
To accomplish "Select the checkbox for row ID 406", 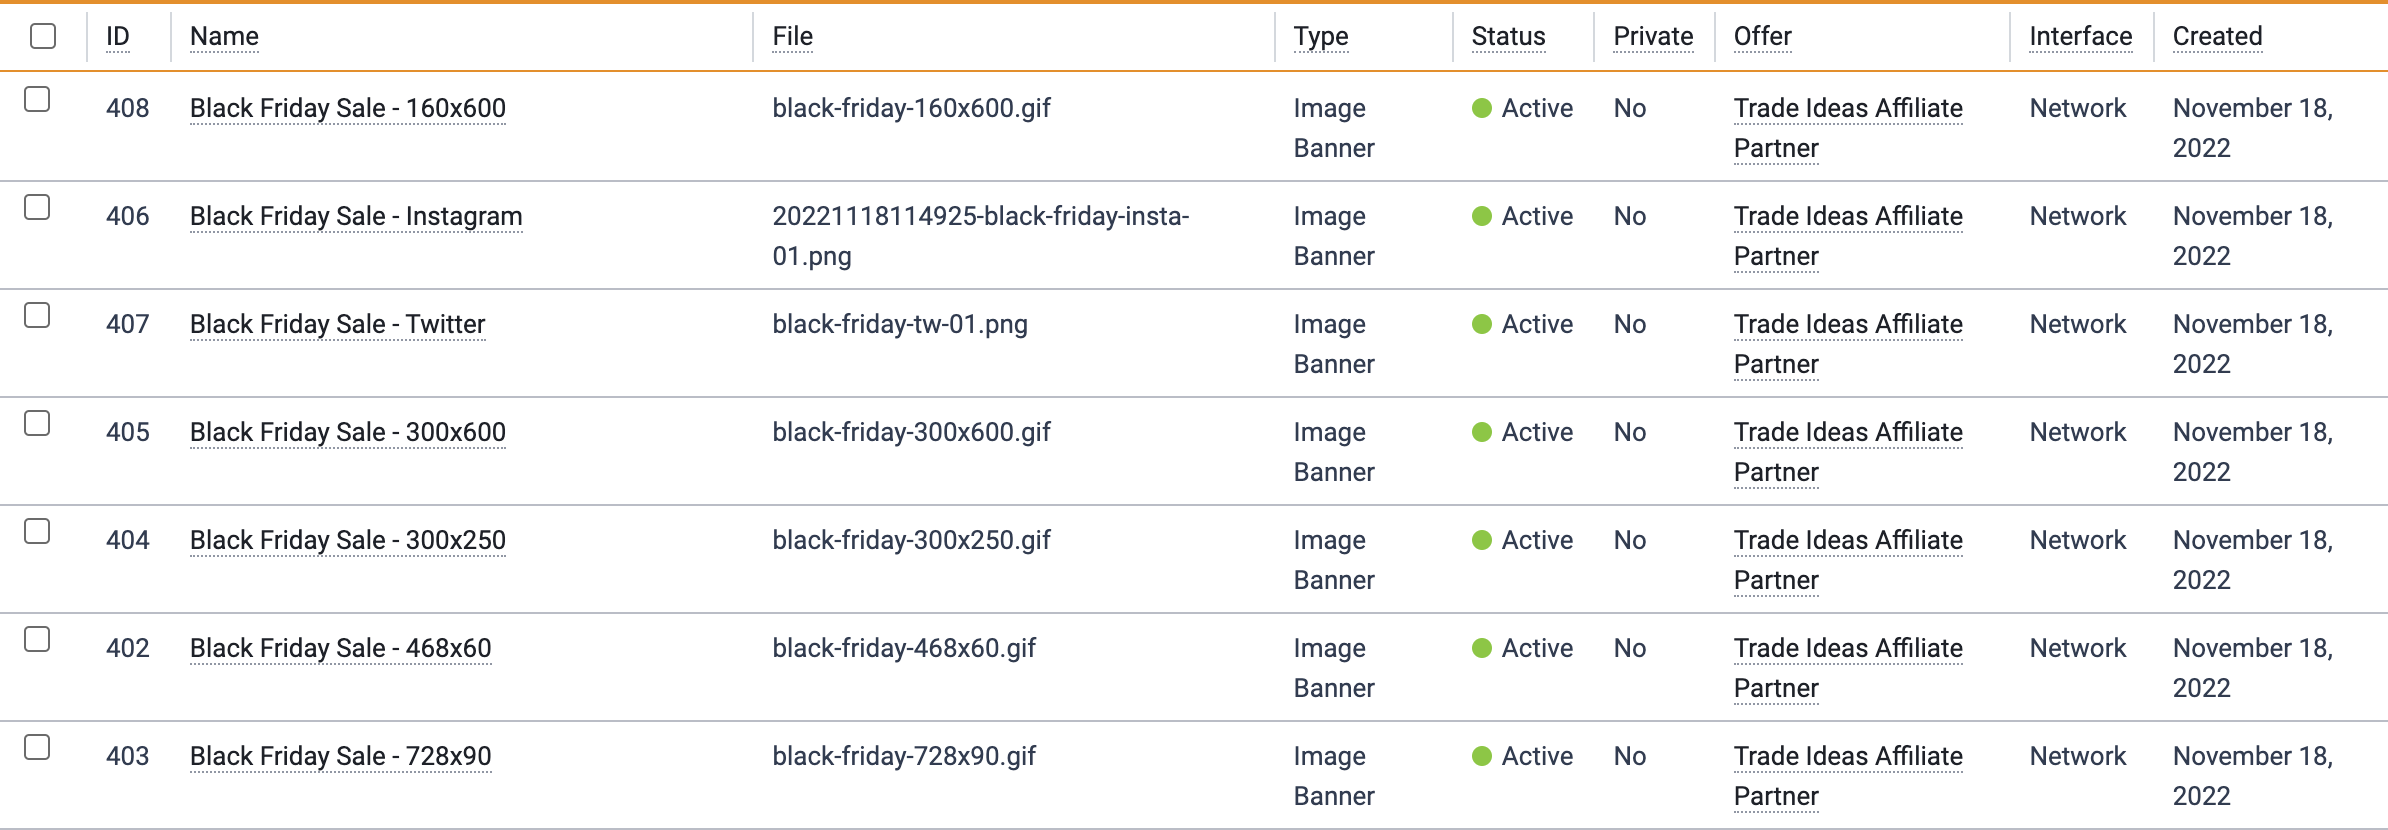I will coord(37,207).
